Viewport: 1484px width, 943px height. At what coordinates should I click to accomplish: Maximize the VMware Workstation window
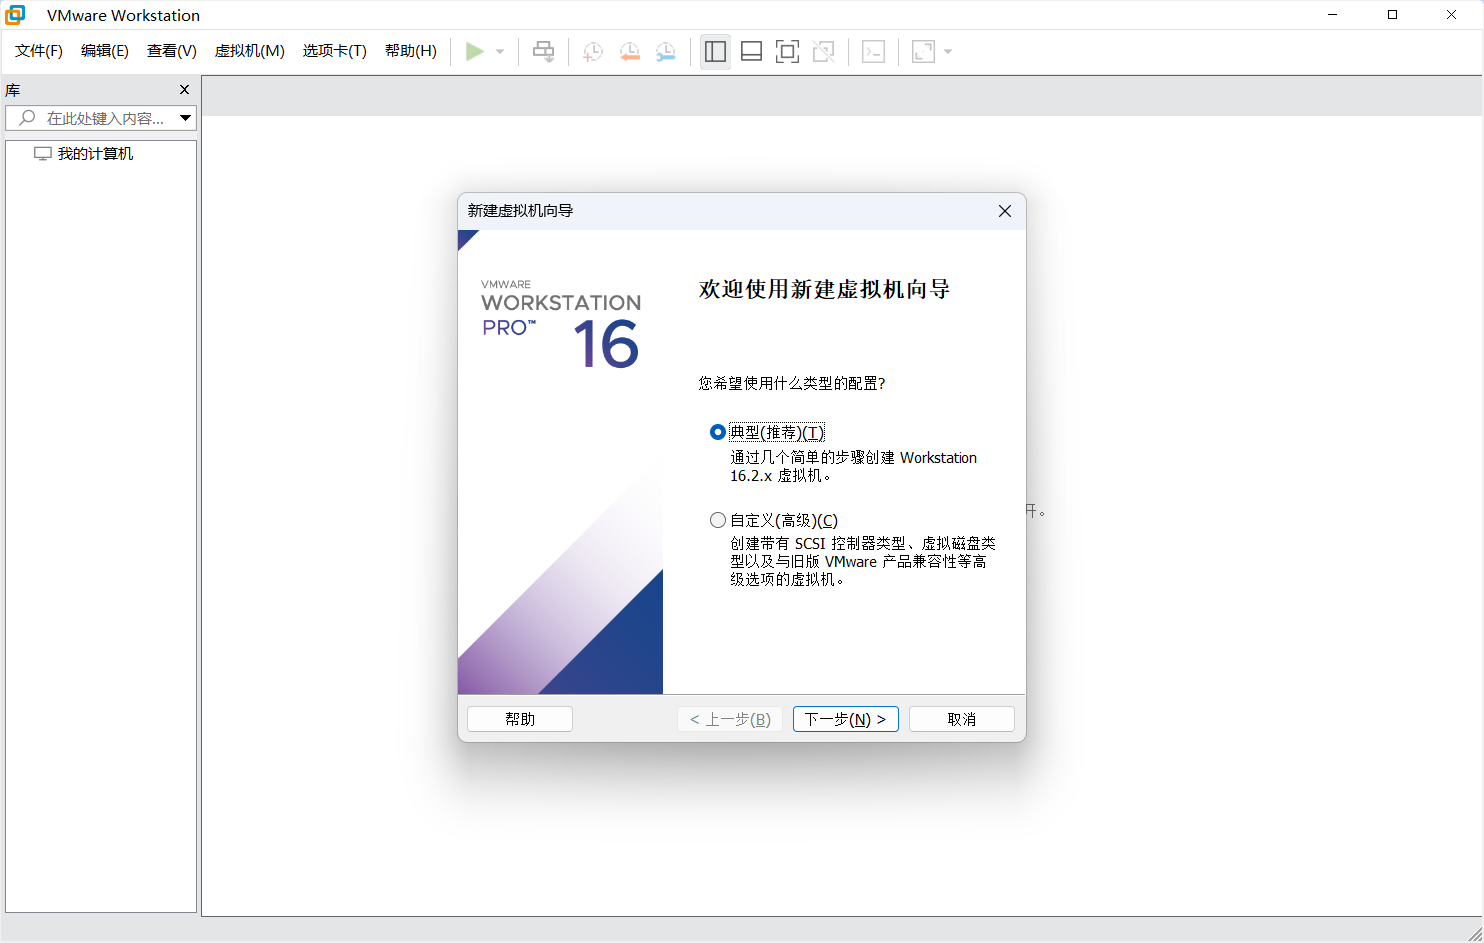click(x=1392, y=15)
